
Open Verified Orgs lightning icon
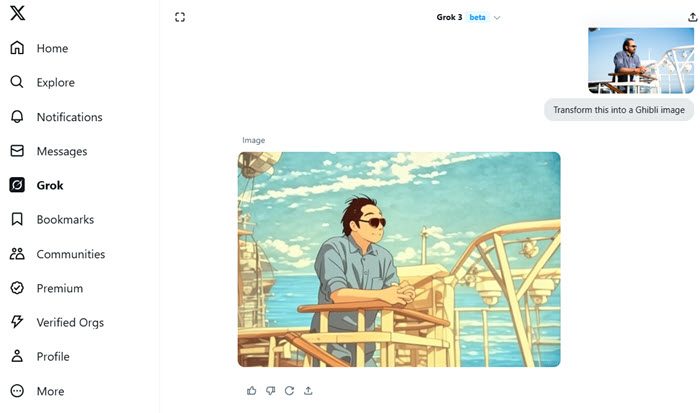pyautogui.click(x=17, y=322)
